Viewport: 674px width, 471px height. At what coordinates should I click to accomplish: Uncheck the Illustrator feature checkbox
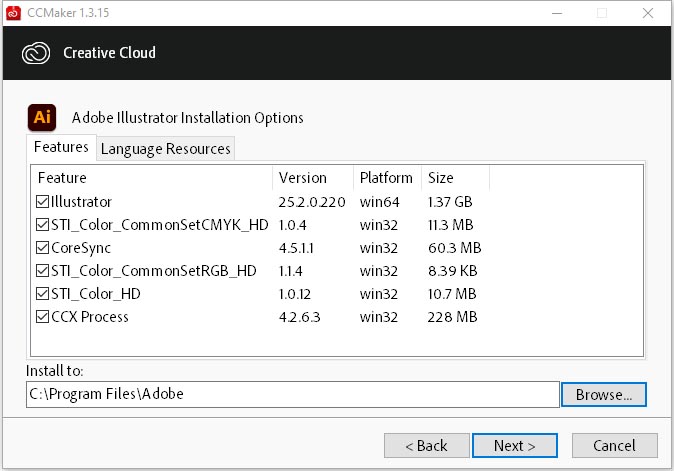(x=42, y=202)
